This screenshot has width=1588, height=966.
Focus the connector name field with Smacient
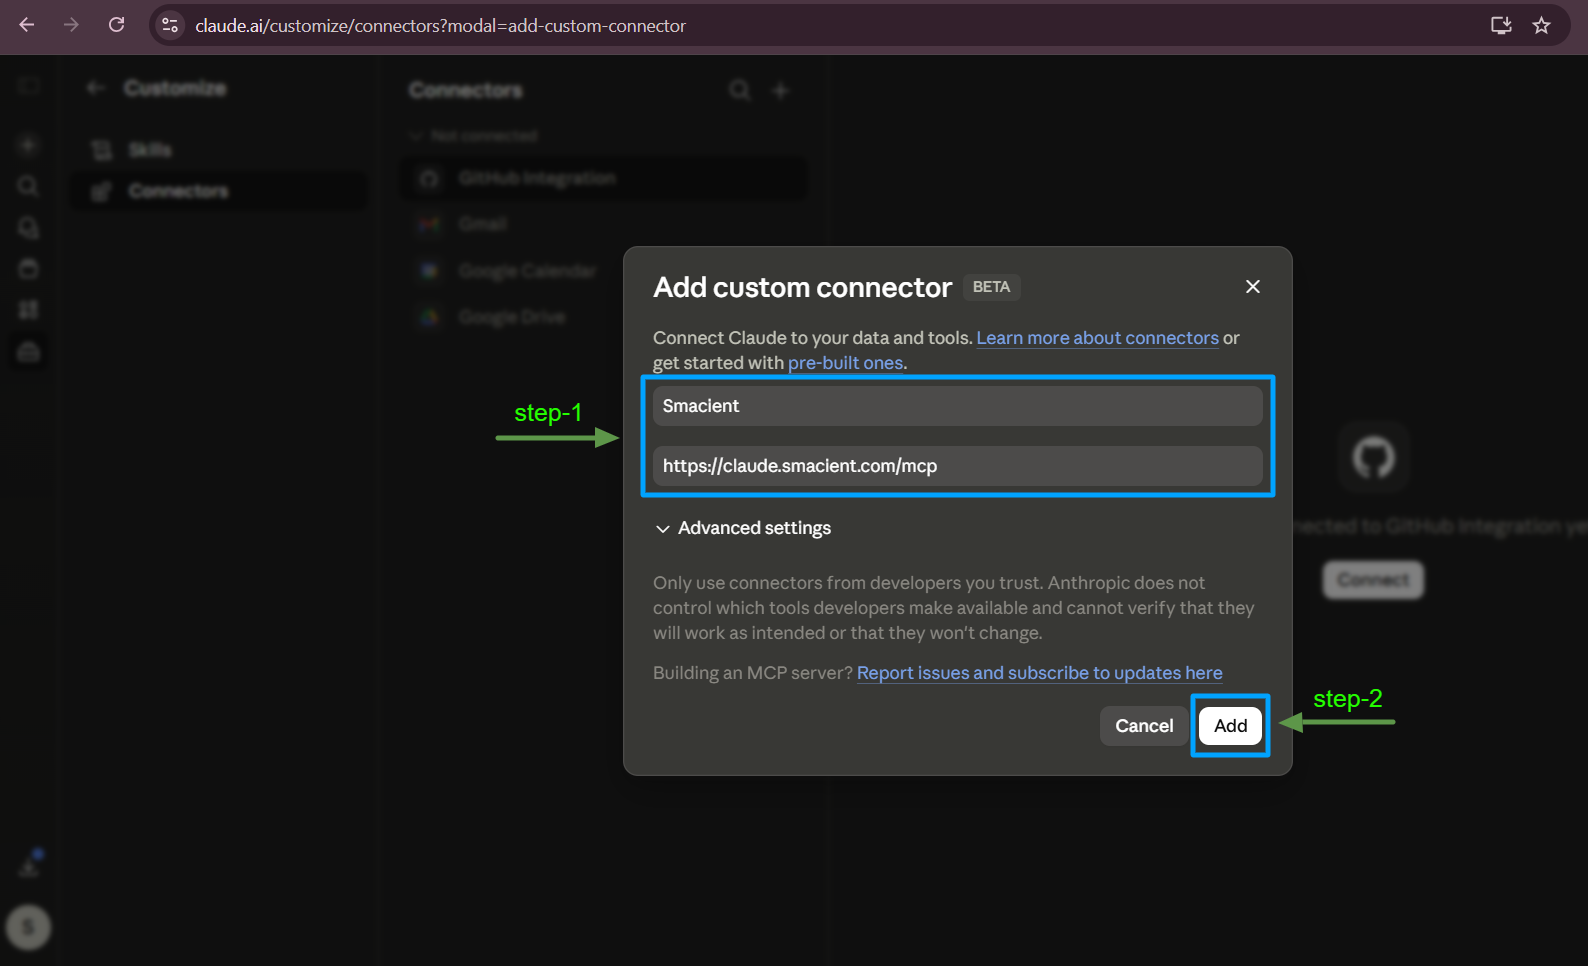(x=957, y=406)
